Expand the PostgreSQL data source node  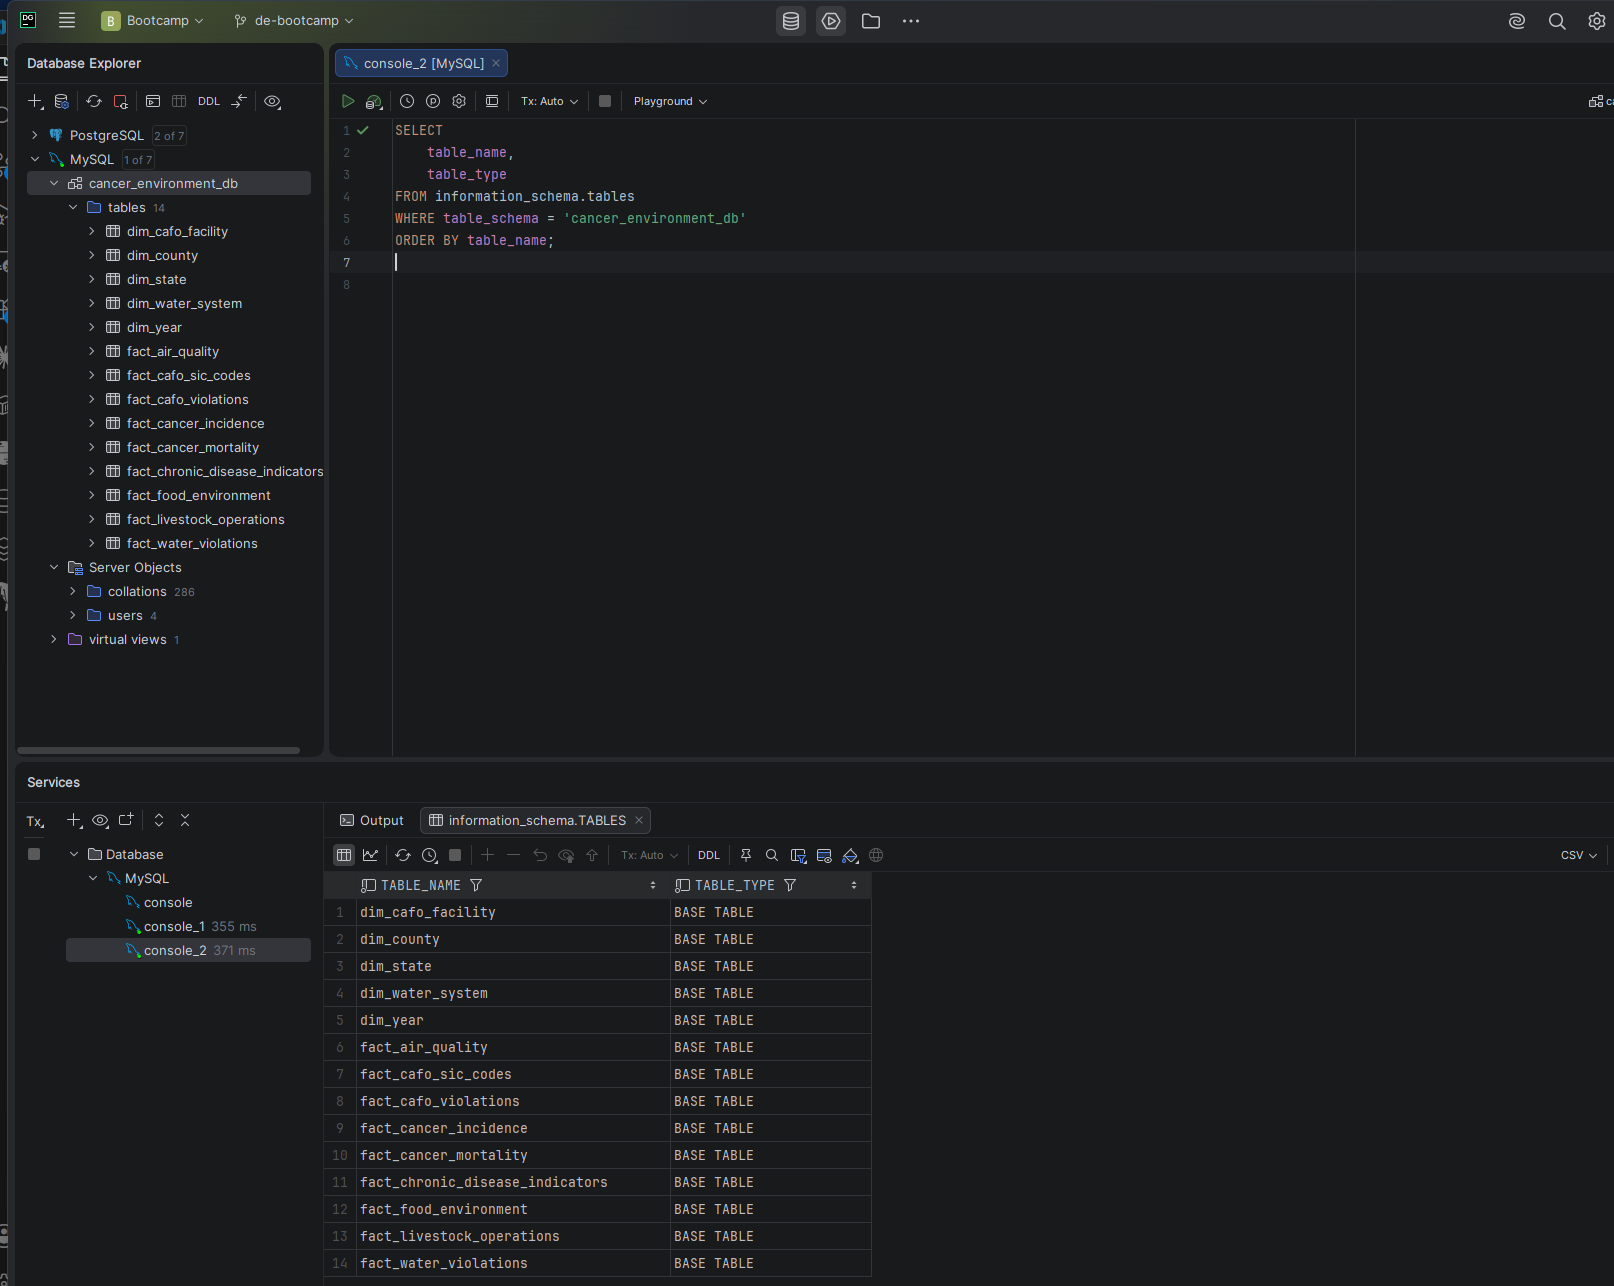(35, 135)
